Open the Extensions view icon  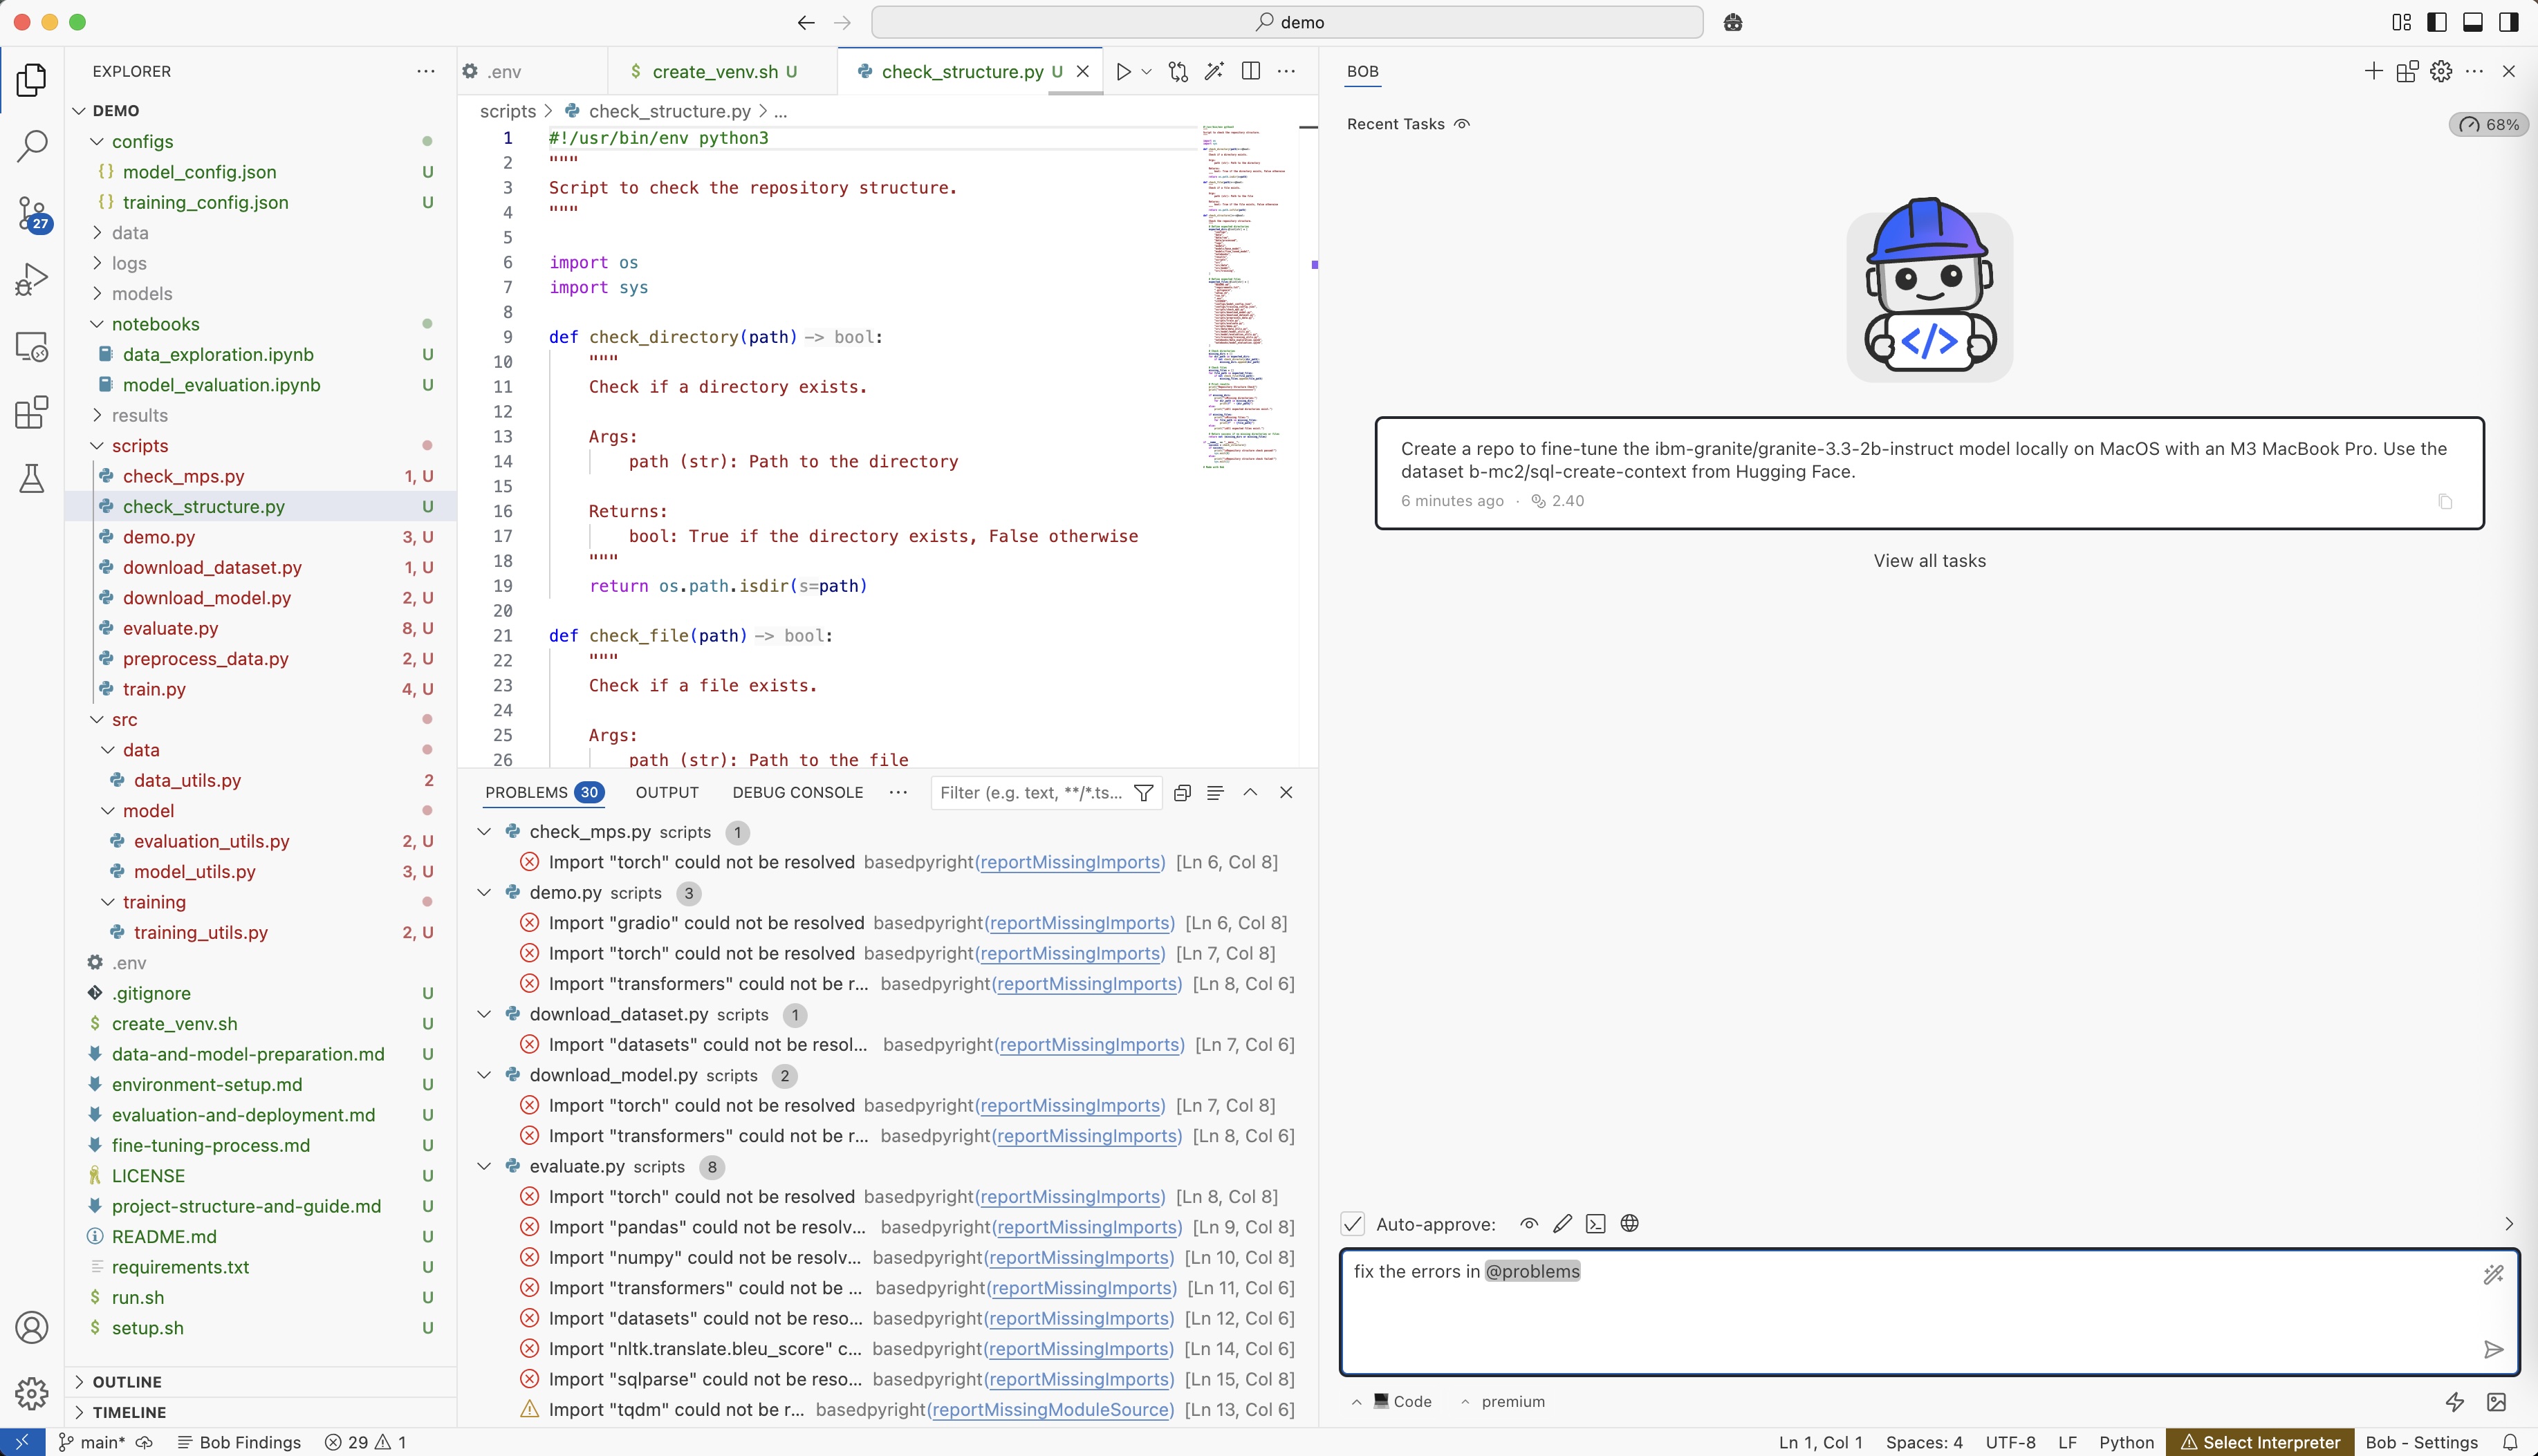tap(32, 412)
